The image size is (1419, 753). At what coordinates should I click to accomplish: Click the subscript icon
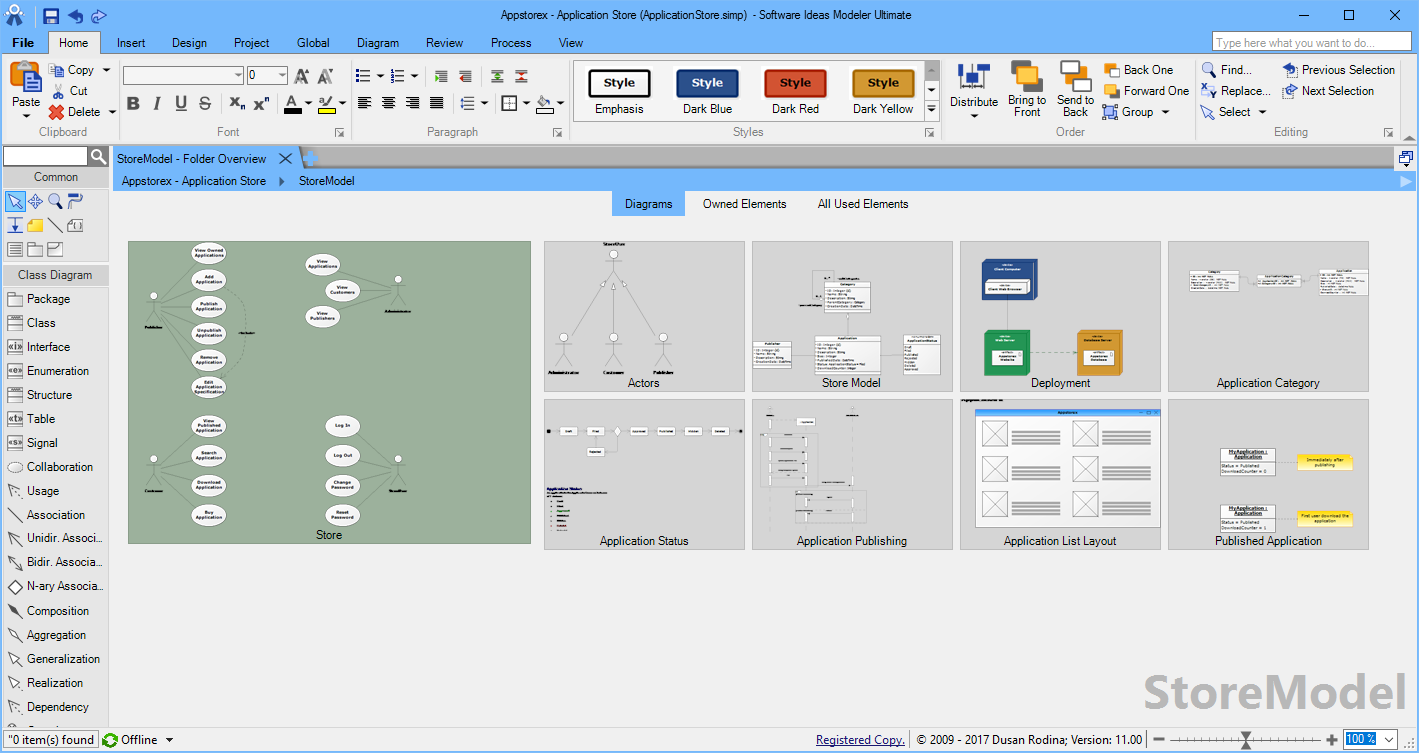[x=237, y=103]
